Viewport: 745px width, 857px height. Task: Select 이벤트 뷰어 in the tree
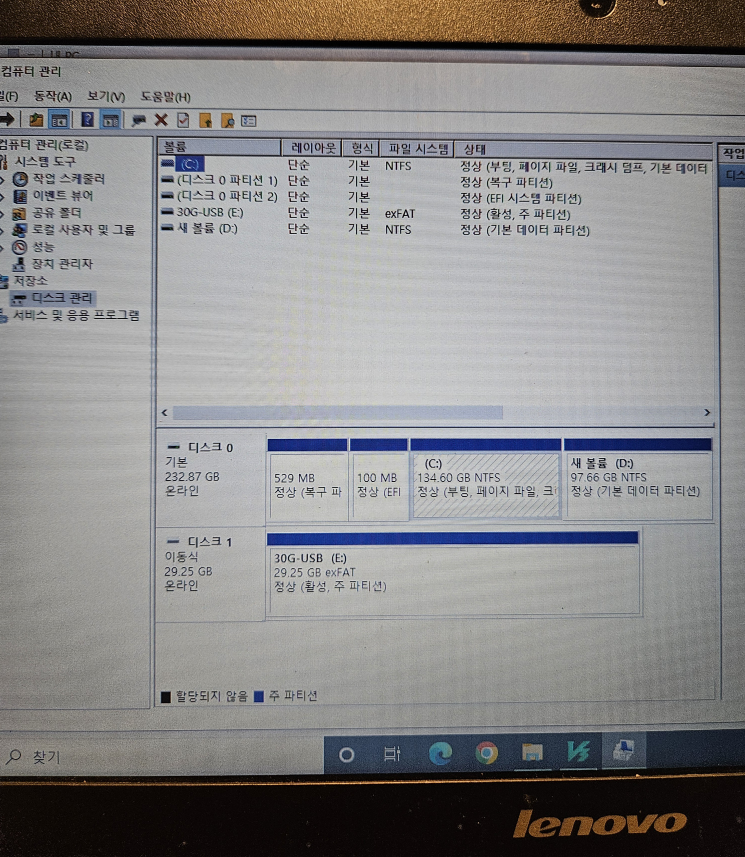pos(62,196)
